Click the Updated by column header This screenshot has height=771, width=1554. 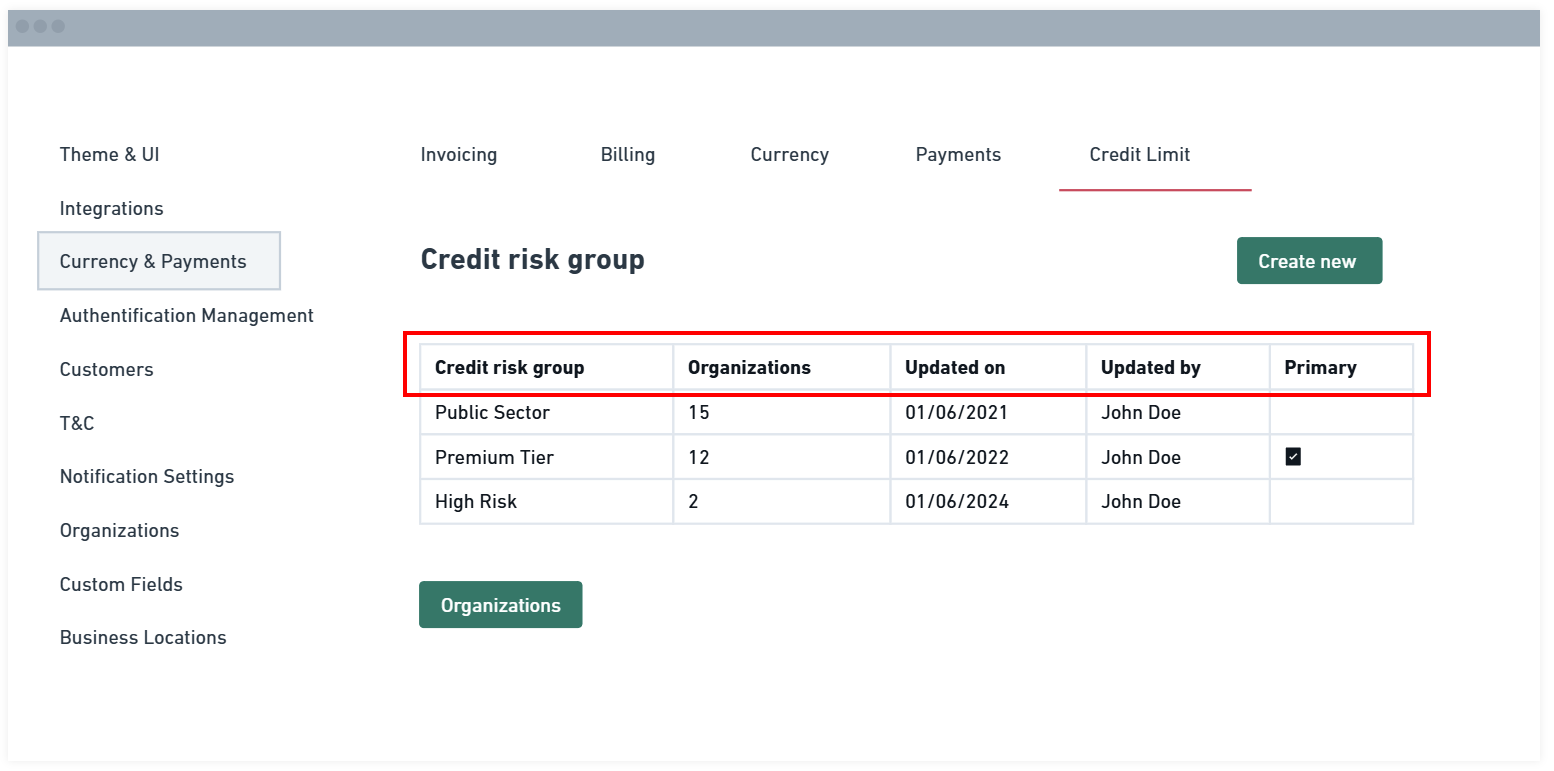1178,367
